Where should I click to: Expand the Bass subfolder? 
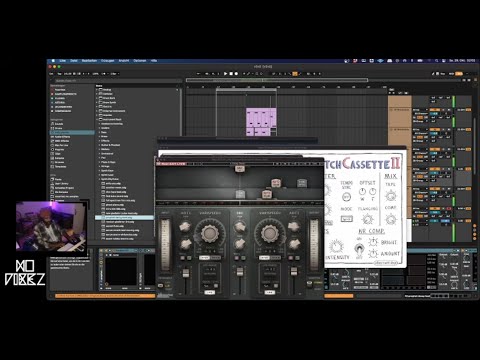[x=99, y=132]
